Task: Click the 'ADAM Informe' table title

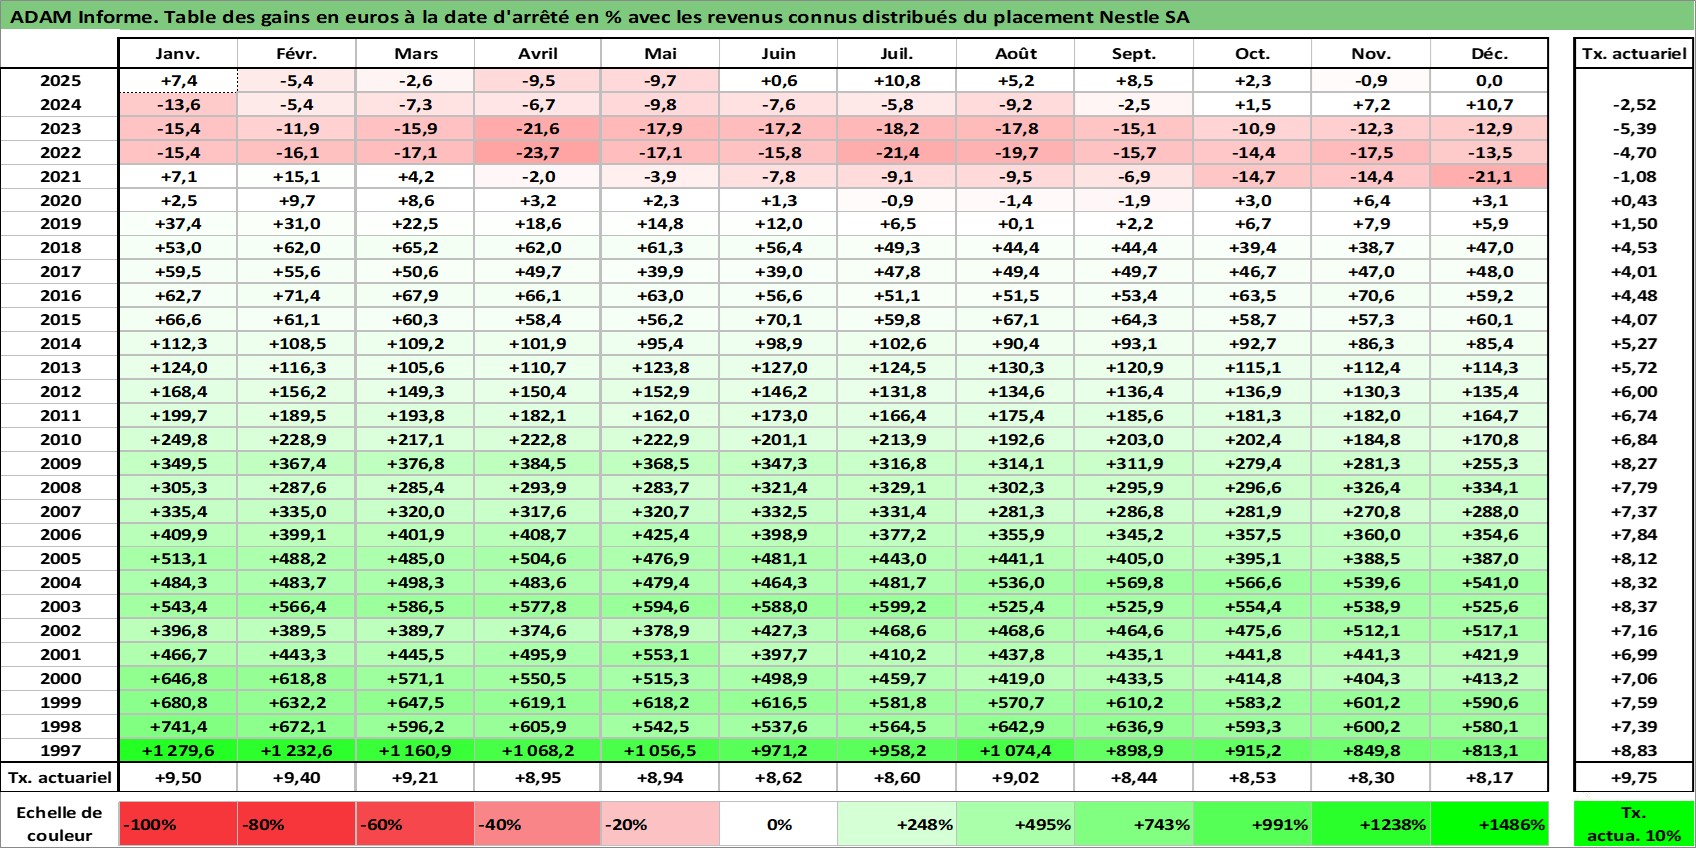Action: [x=600, y=17]
